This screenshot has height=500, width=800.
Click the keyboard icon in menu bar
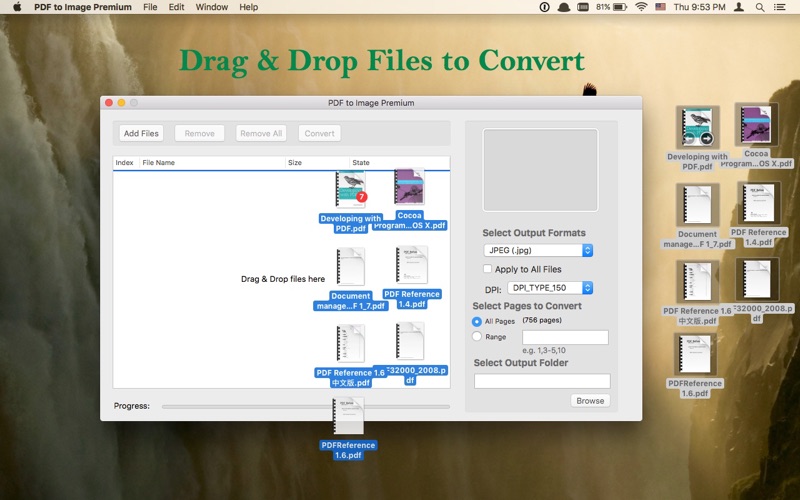coord(583,7)
